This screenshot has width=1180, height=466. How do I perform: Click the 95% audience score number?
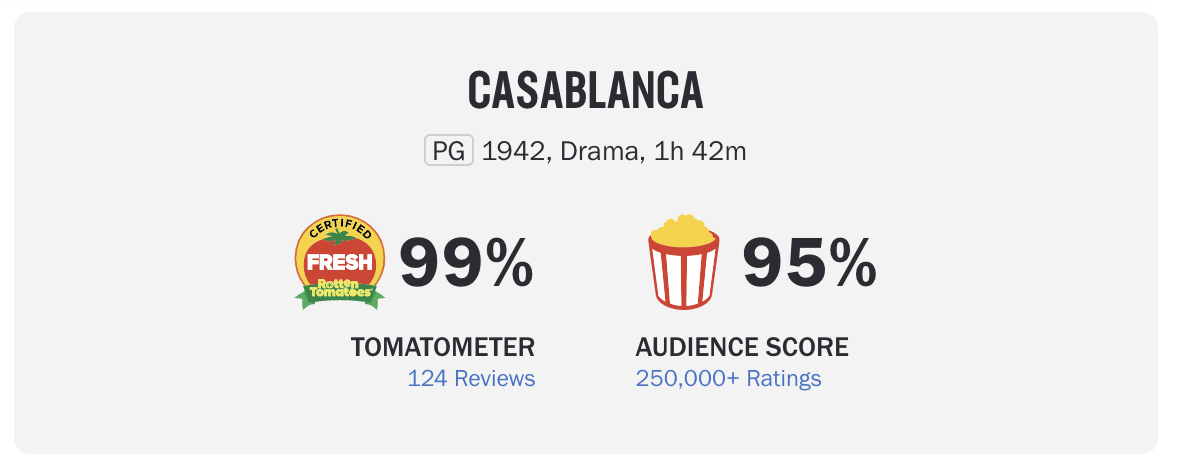pyautogui.click(x=810, y=263)
